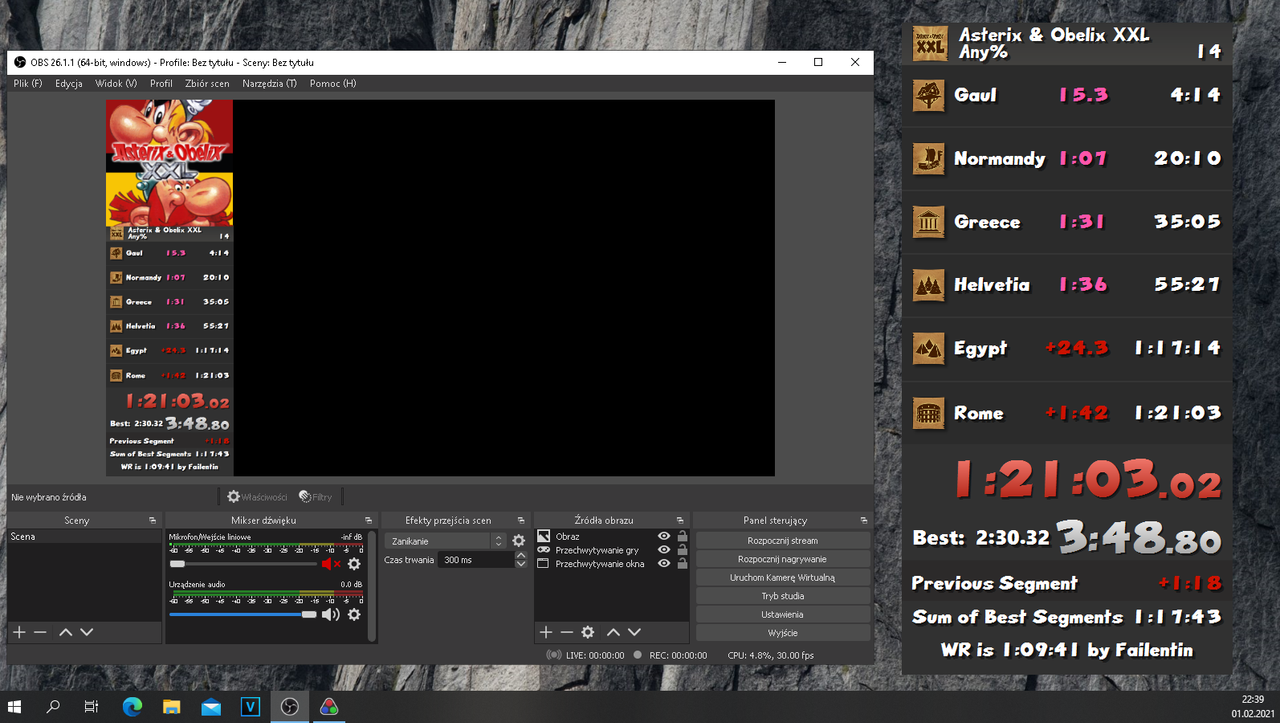
Task: Open source properties gear in Źródła obrazu
Action: [588, 632]
